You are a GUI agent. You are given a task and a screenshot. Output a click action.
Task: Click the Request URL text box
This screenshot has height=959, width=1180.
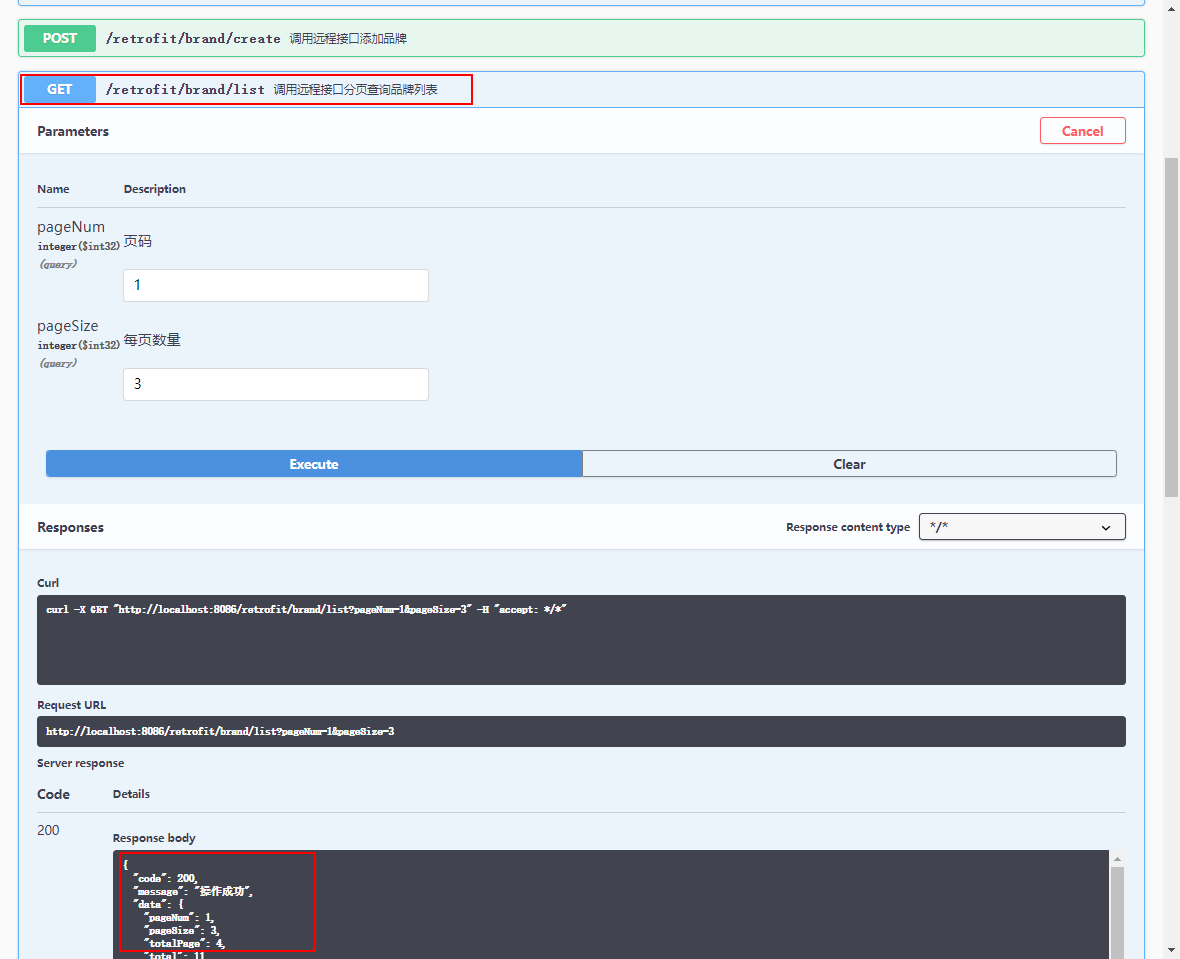click(x=581, y=732)
